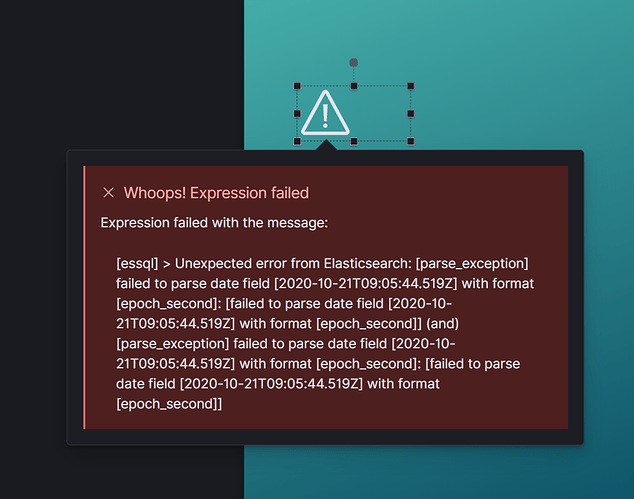Click empty space inside the selected element box

tap(380, 114)
